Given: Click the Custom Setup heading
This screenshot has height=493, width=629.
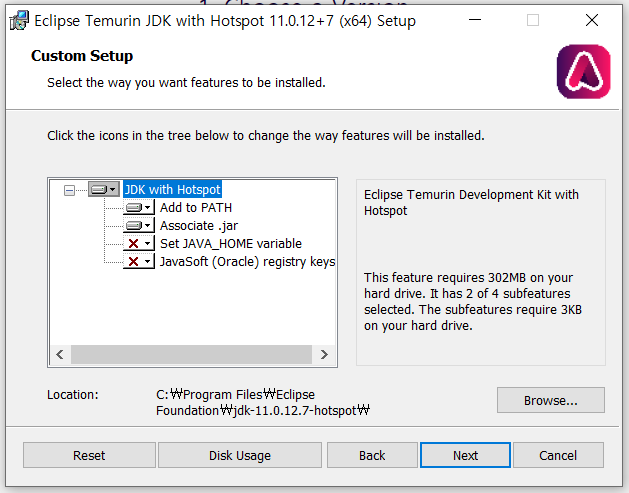Looking at the screenshot, I should [82, 56].
